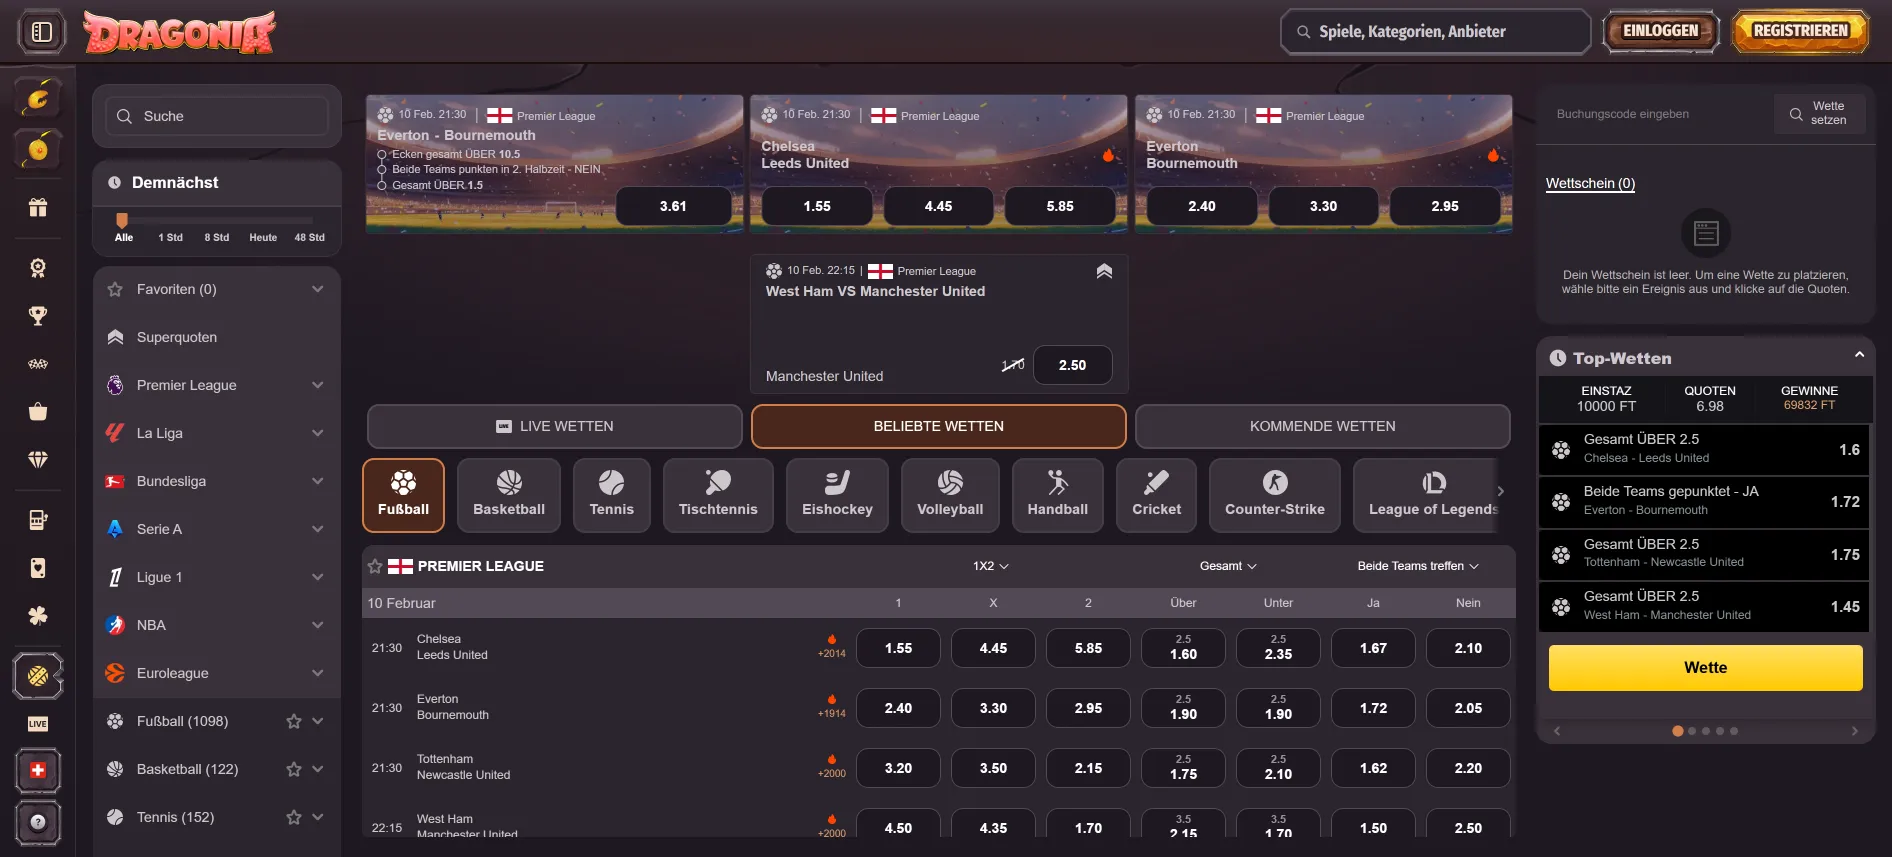This screenshot has height=857, width=1892.
Task: Open the Gesamt market dropdown
Action: (1228, 566)
